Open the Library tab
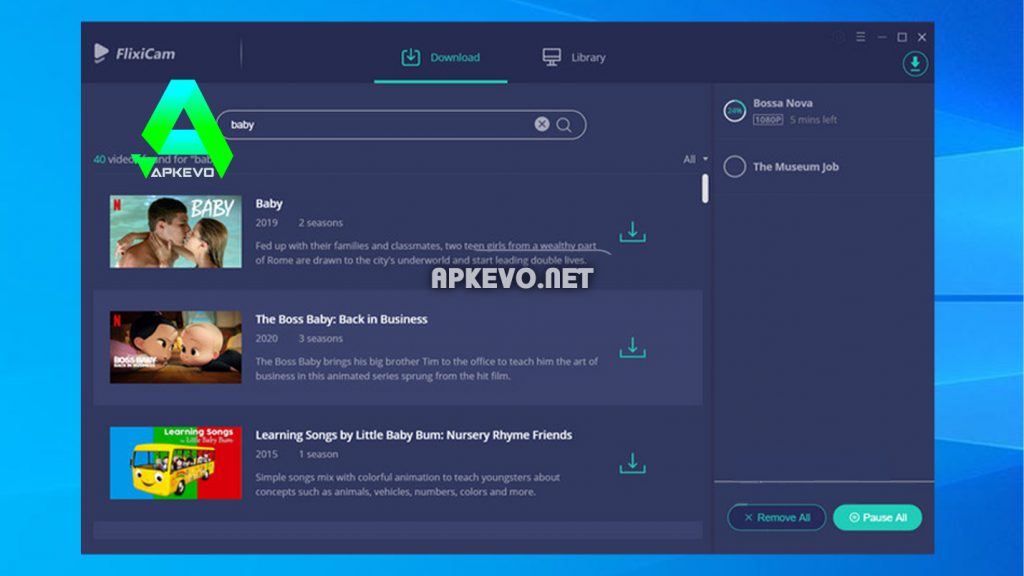Screen dimensions: 1024x576 tap(574, 57)
